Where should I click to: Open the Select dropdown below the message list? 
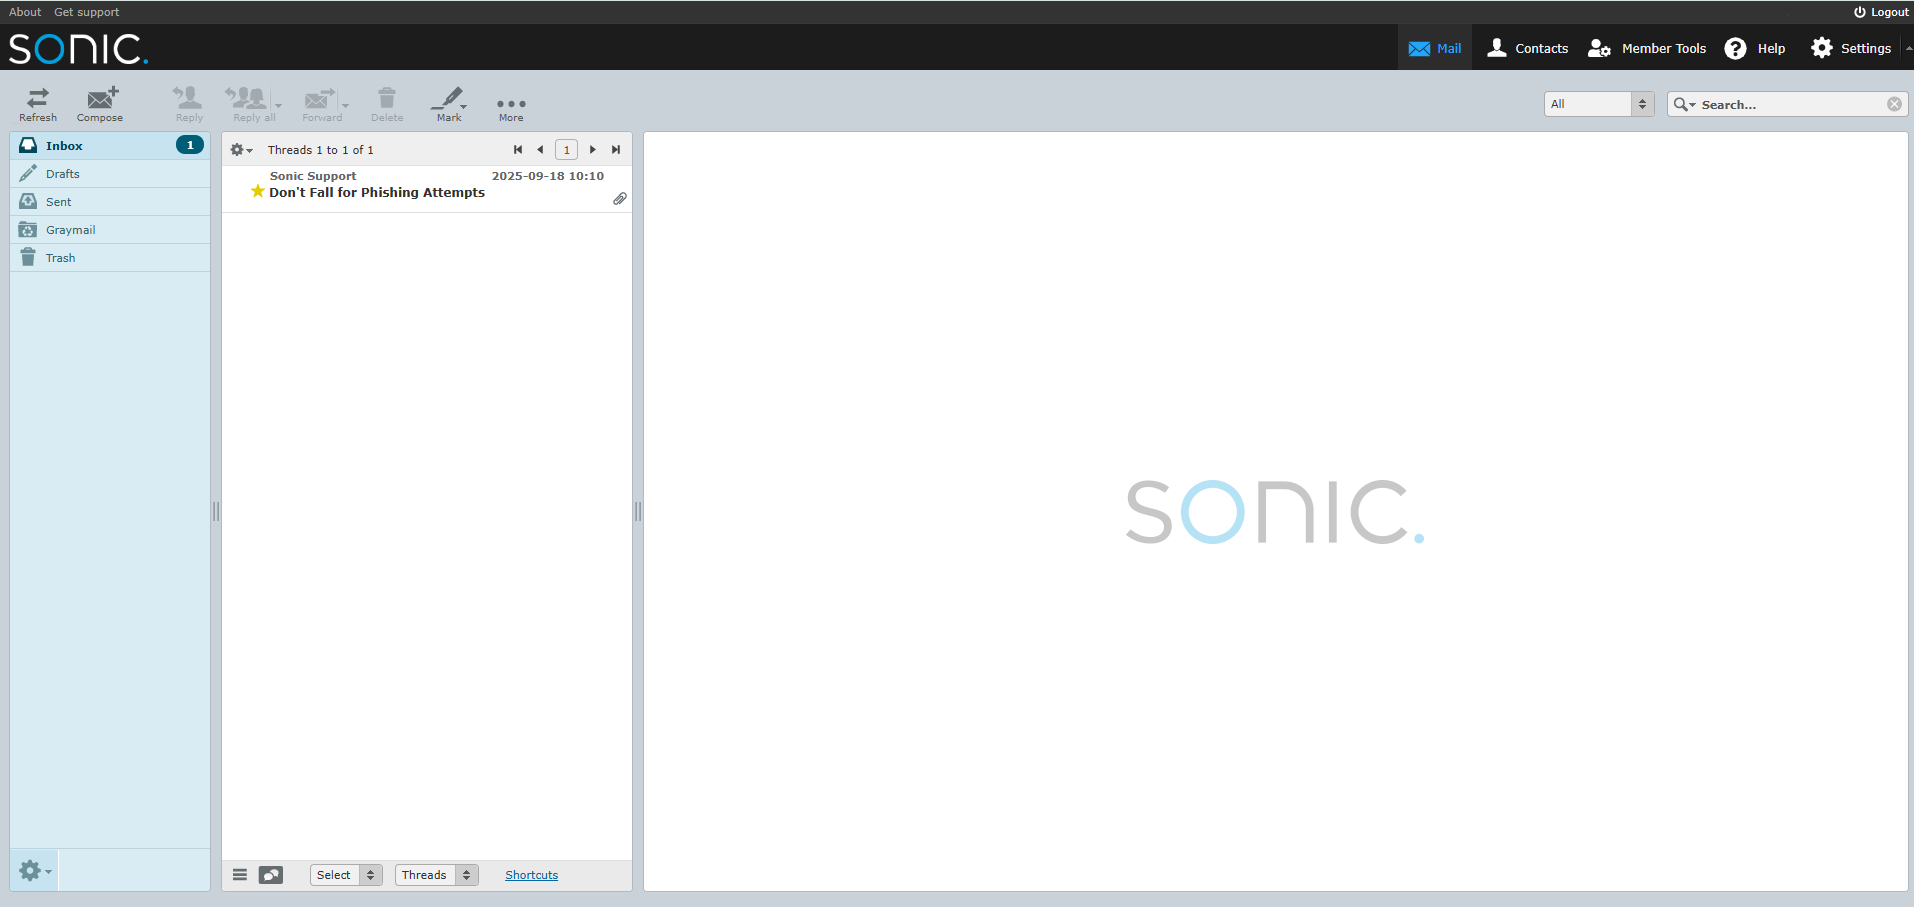pyautogui.click(x=344, y=874)
